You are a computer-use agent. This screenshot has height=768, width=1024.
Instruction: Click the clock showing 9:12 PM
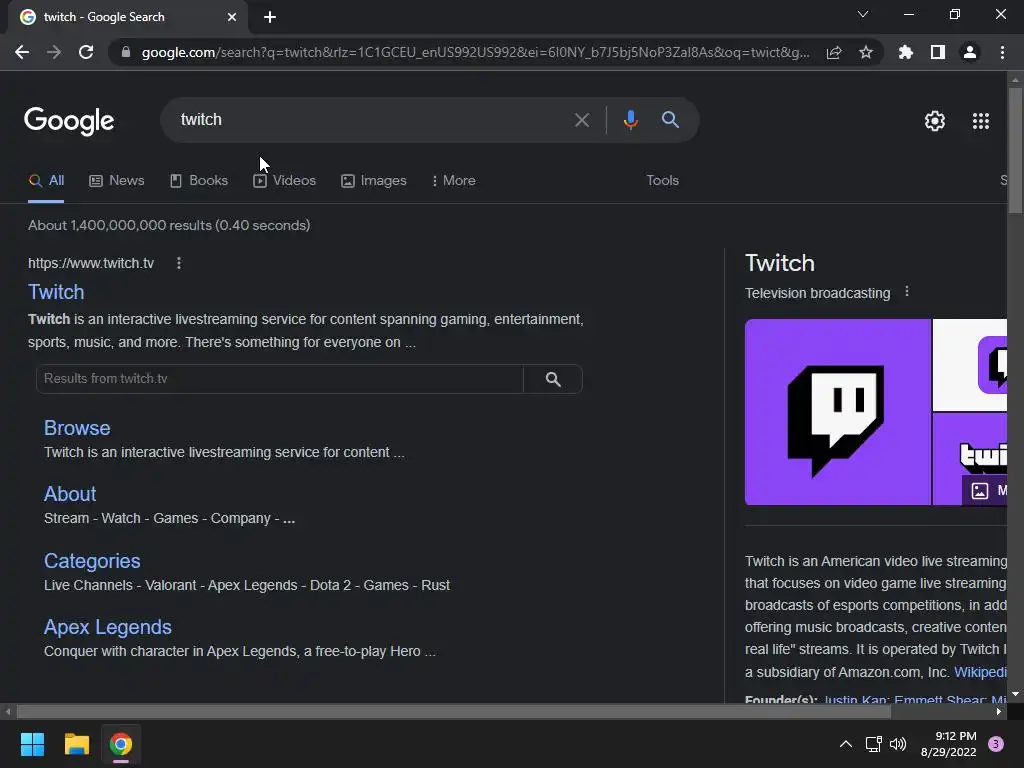955,737
